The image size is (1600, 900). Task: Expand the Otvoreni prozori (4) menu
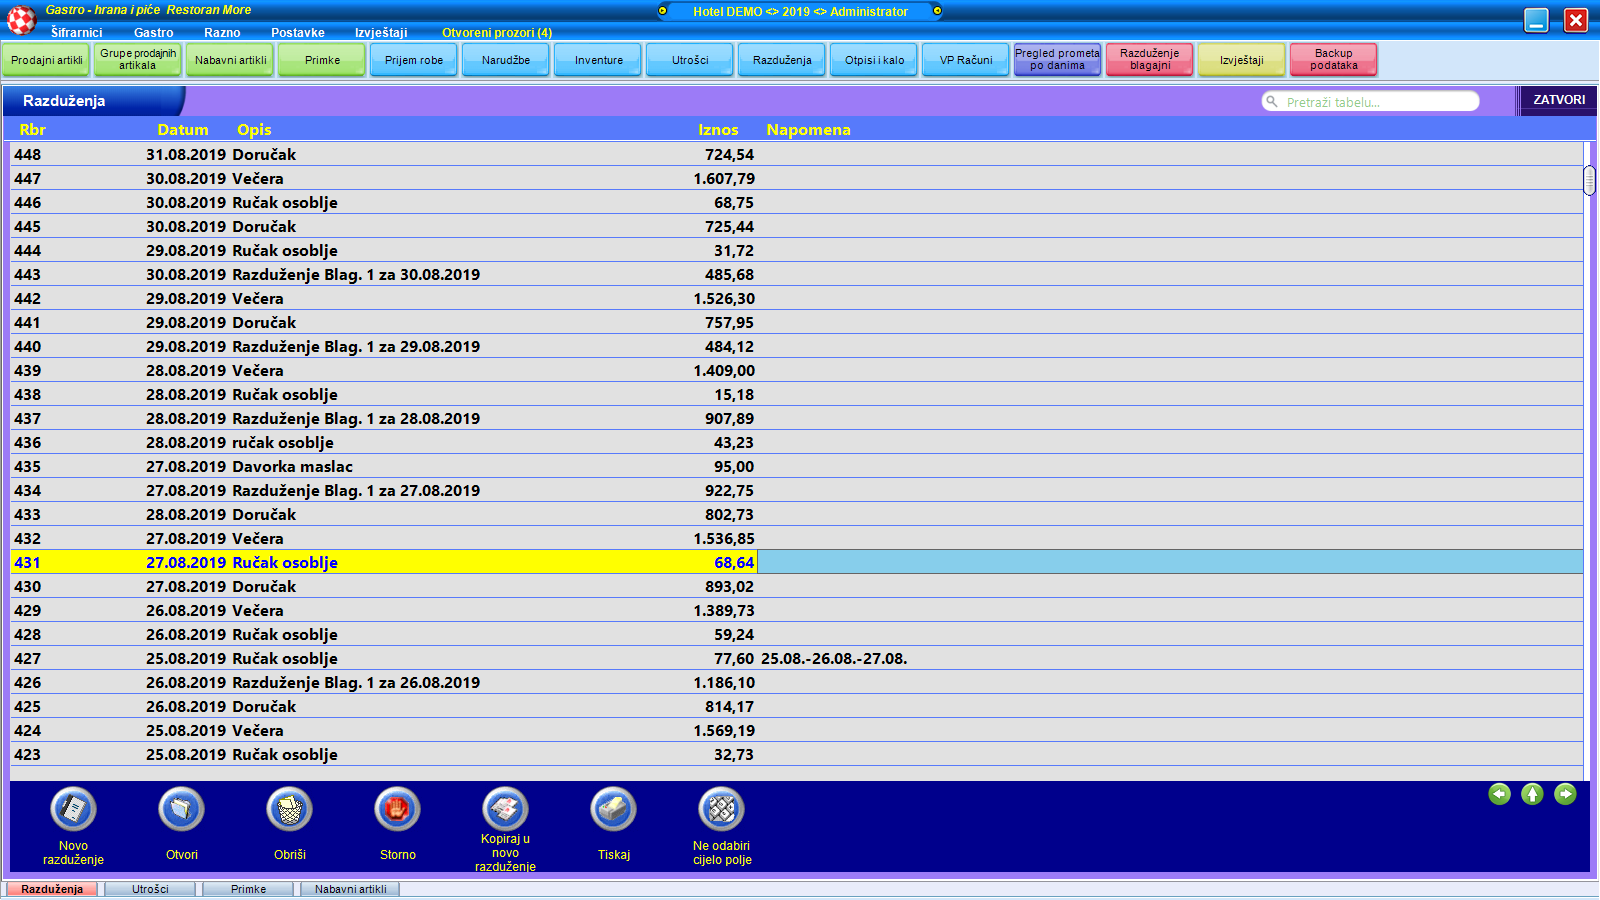[496, 32]
